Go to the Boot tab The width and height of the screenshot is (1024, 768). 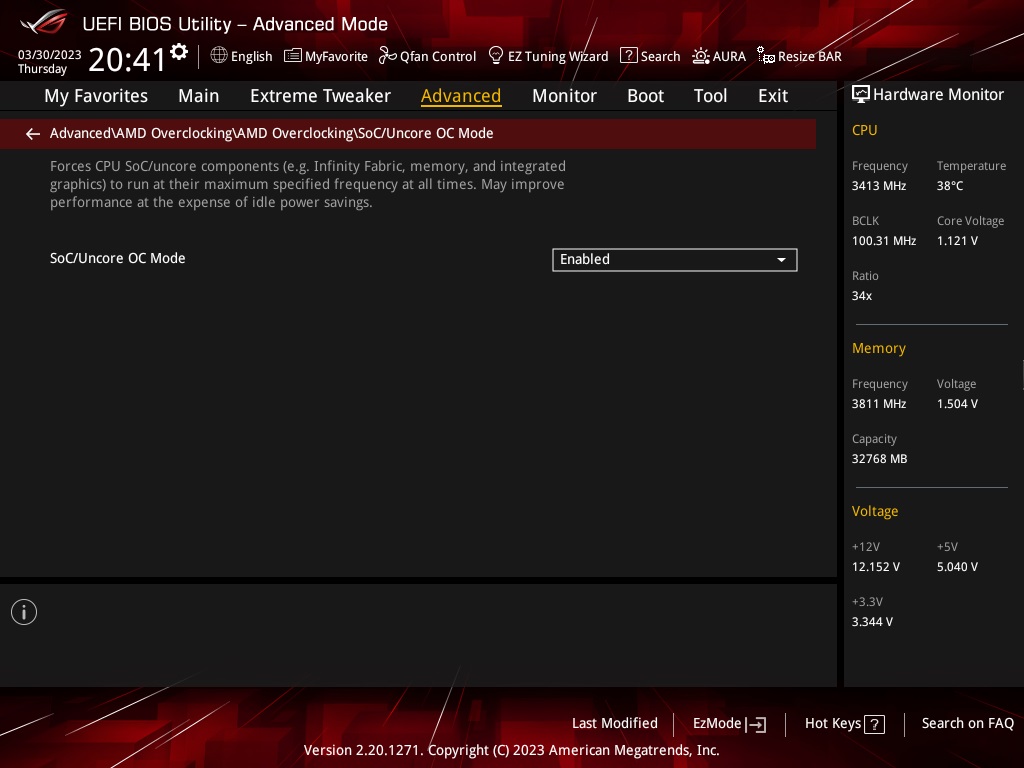[645, 96]
